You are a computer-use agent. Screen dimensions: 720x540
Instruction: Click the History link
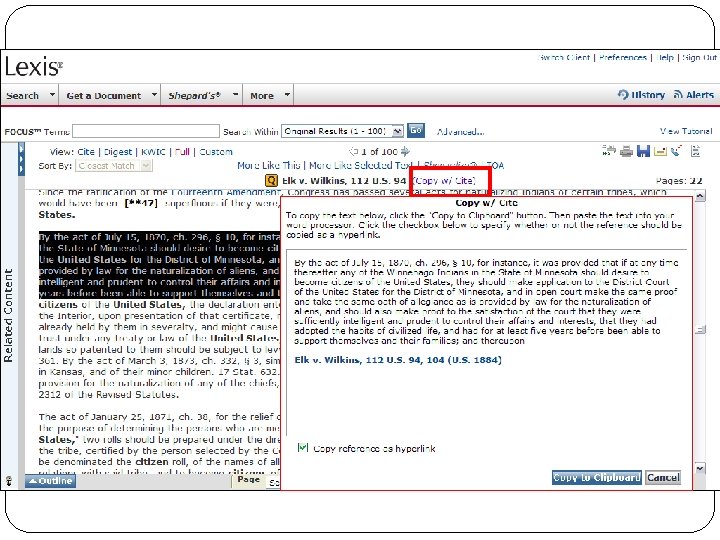click(x=647, y=95)
